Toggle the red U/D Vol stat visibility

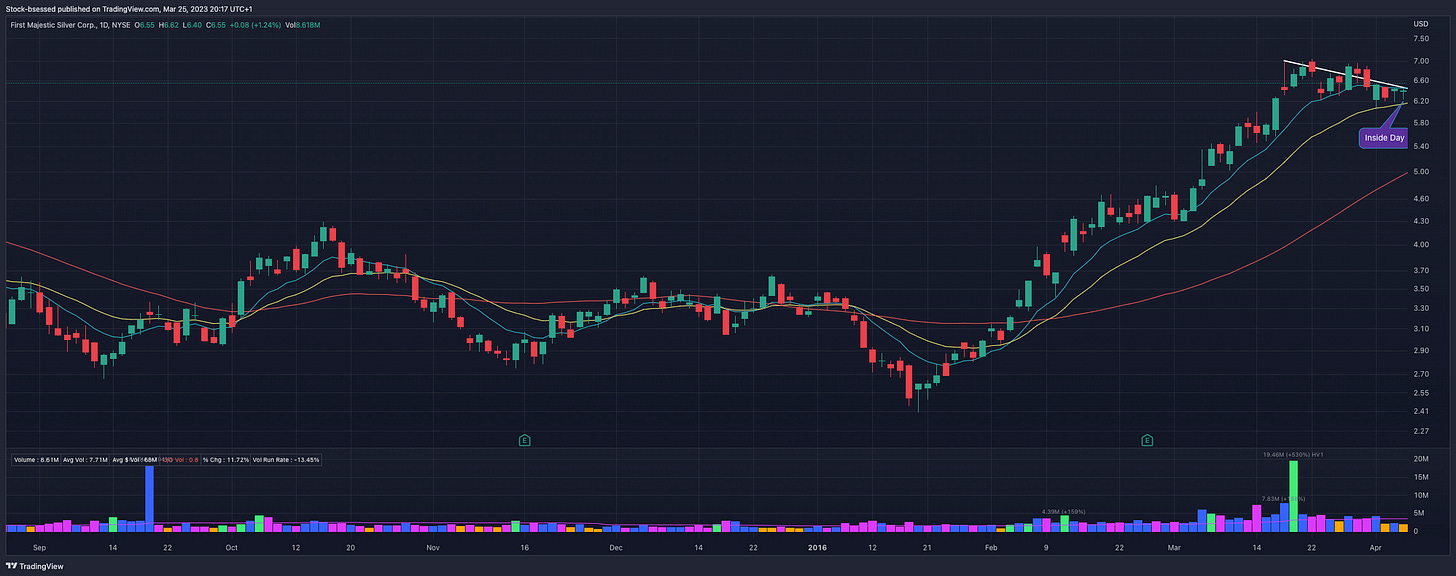tap(180, 459)
